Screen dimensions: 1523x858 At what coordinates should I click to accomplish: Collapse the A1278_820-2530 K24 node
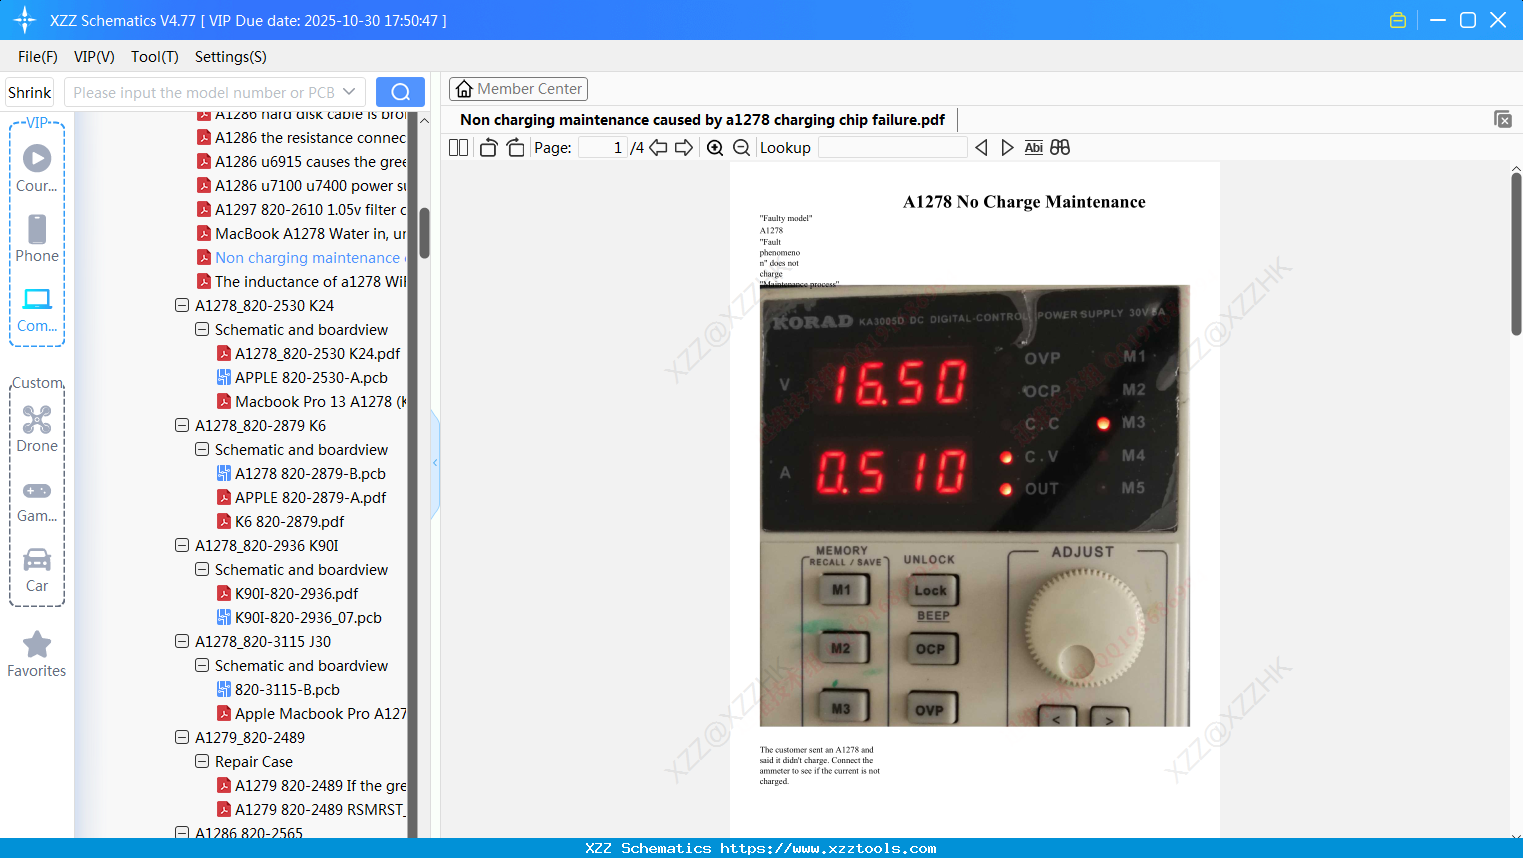coord(182,305)
